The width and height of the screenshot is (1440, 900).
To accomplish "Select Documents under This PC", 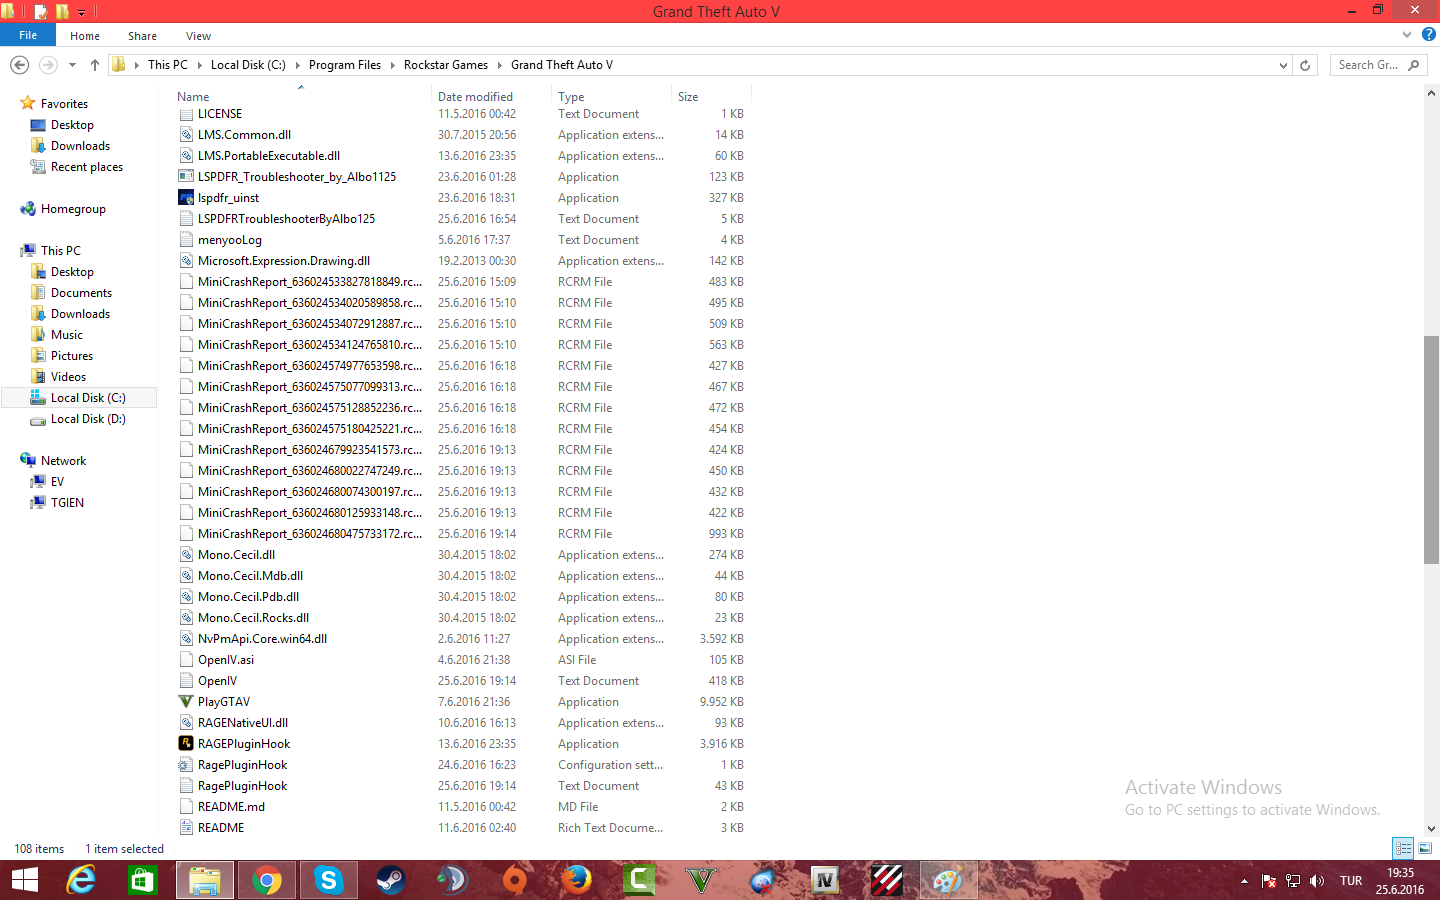I will 81,293.
